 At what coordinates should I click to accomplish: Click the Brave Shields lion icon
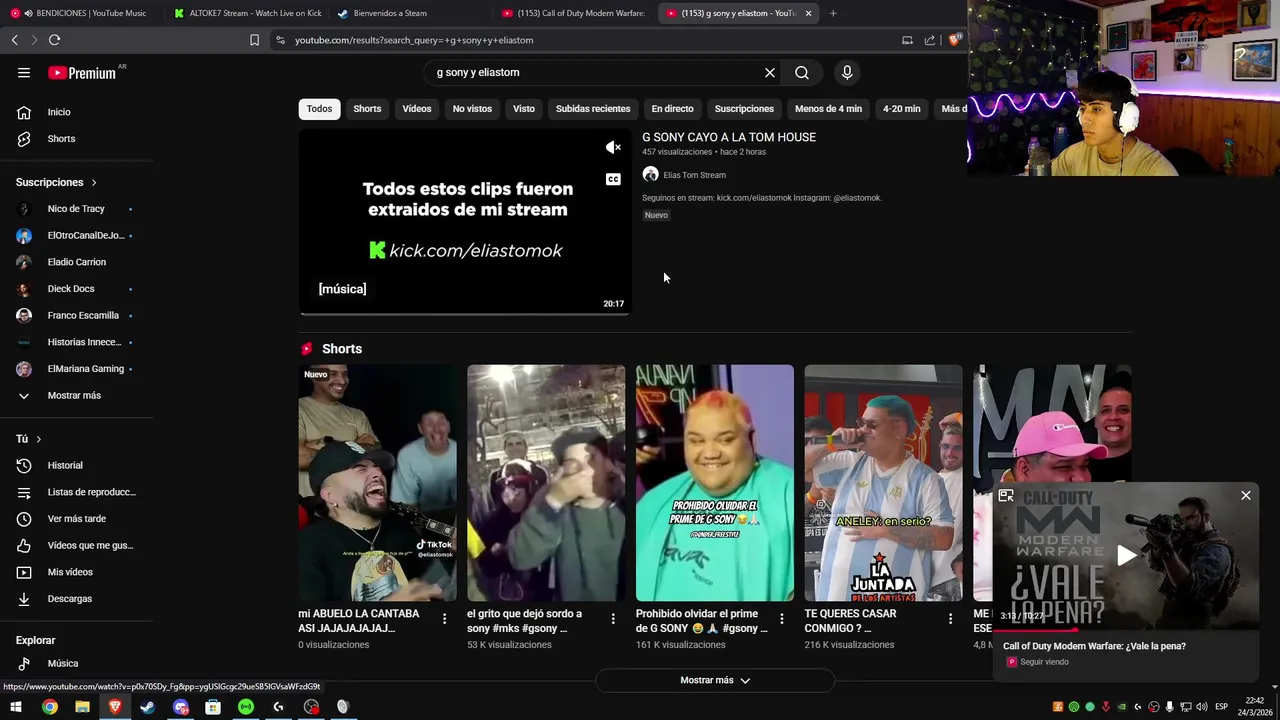[954, 40]
